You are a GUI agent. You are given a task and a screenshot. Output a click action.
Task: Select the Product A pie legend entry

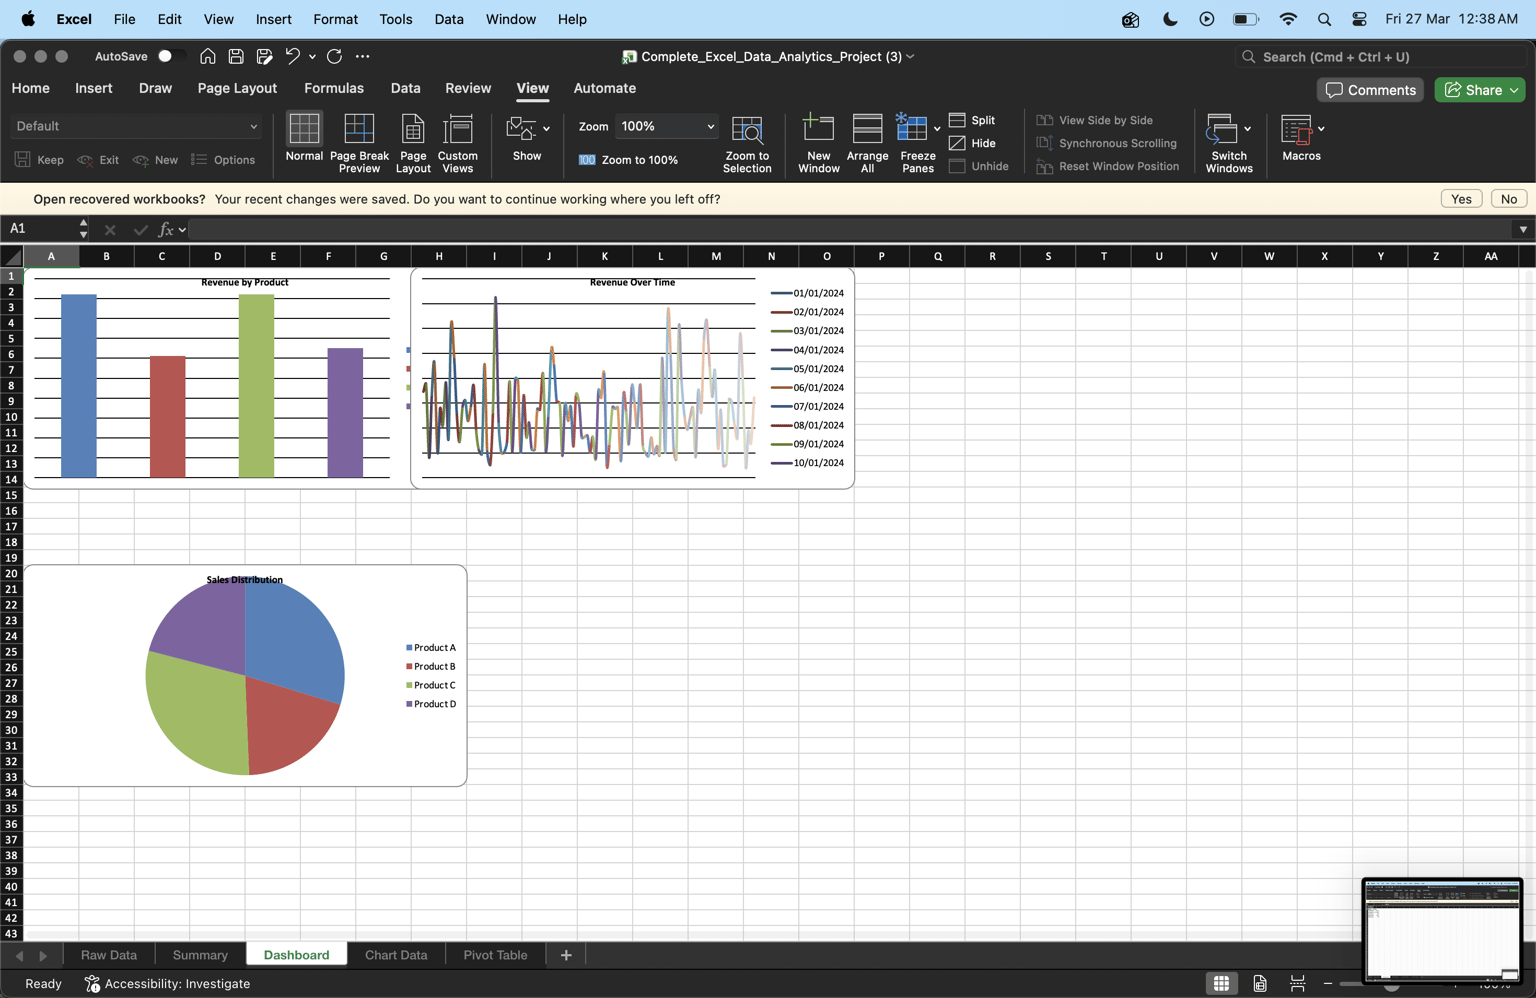(x=431, y=648)
